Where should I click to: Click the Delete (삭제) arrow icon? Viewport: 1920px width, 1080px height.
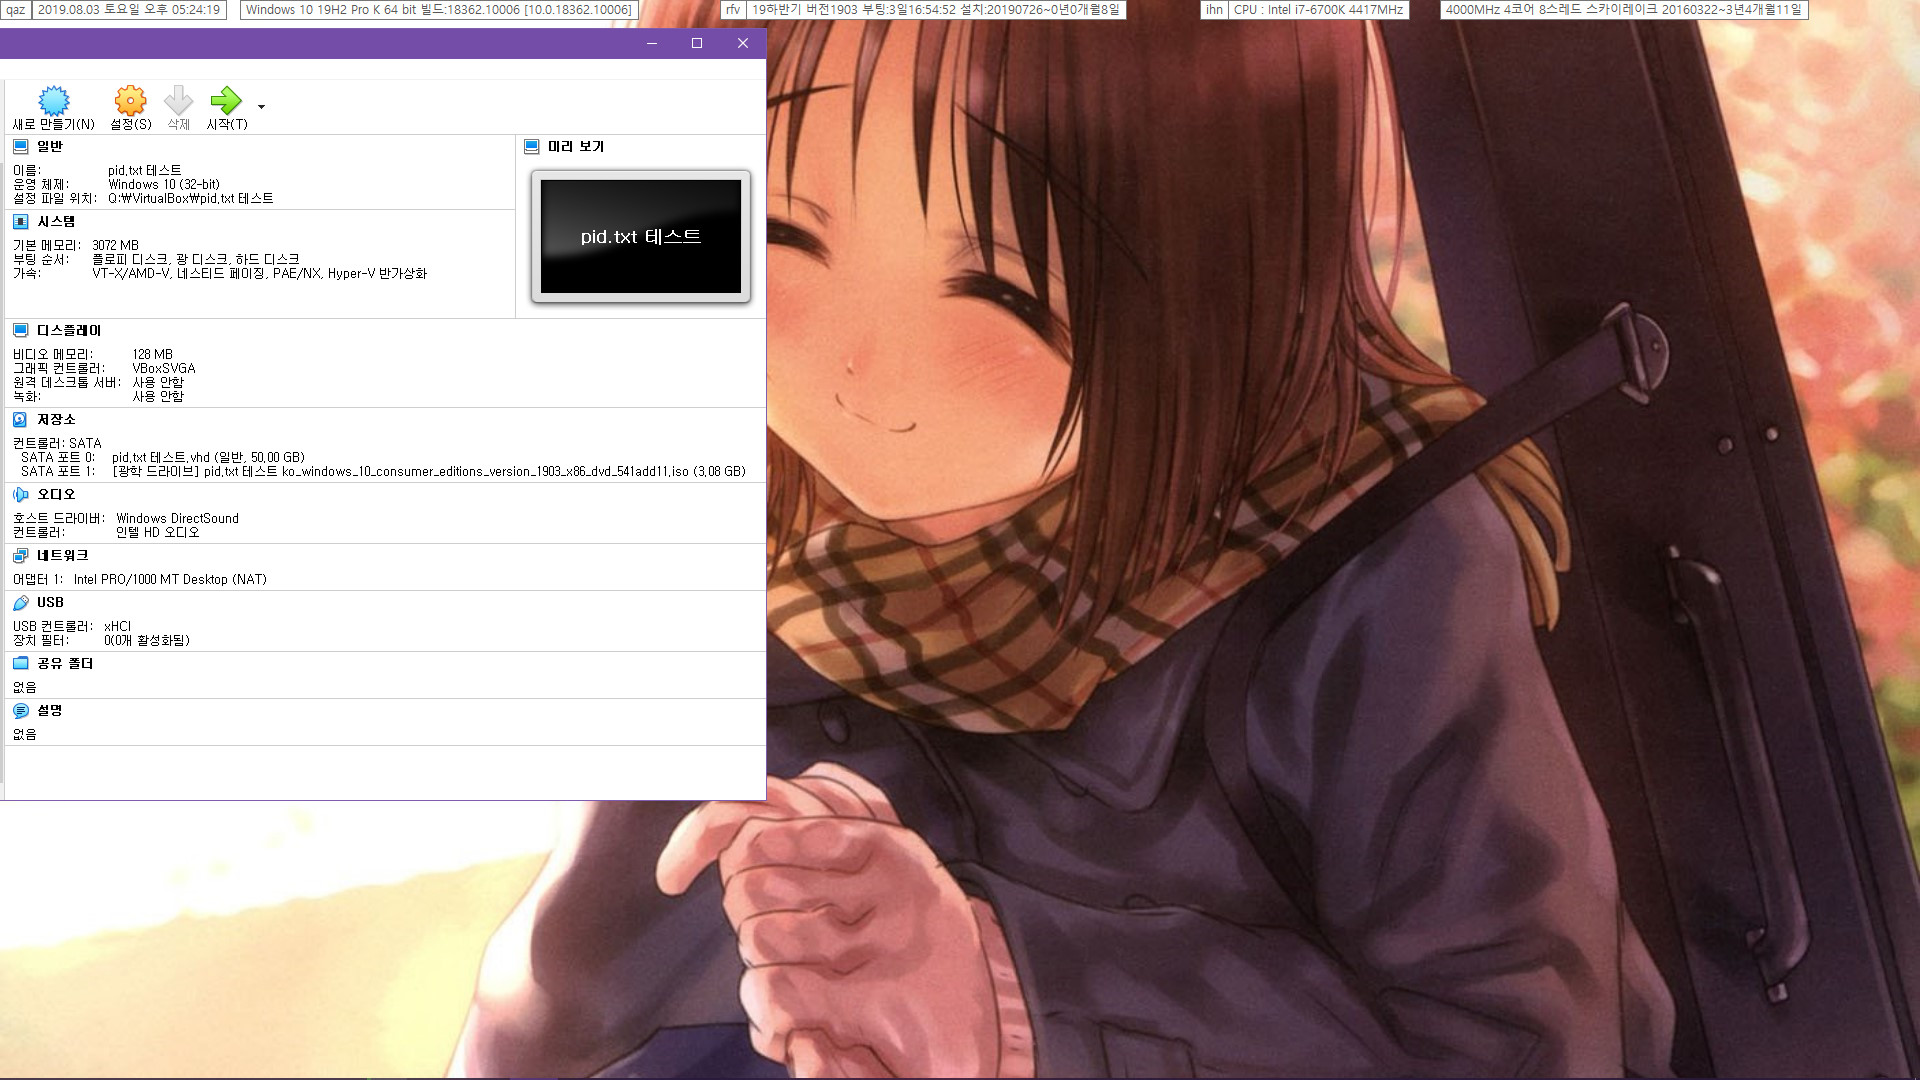click(178, 100)
